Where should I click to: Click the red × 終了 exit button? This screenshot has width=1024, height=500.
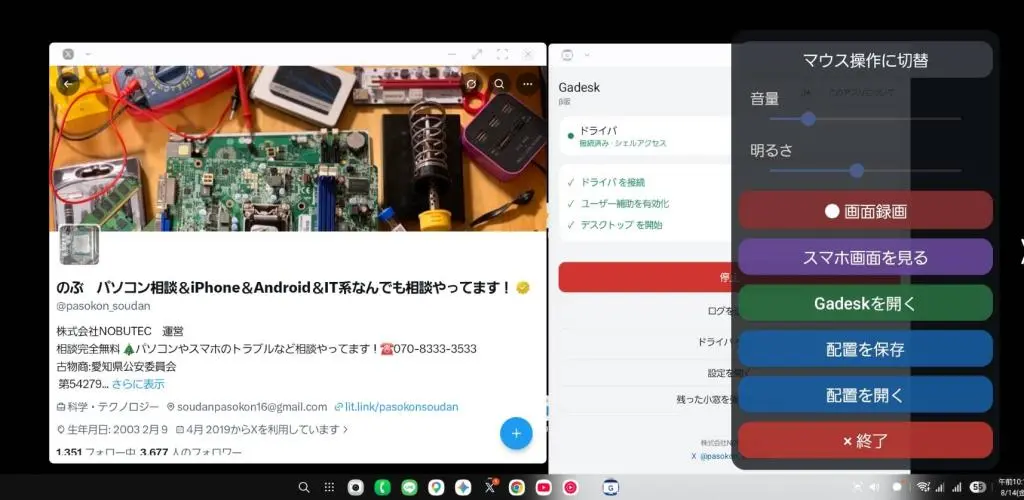[865, 441]
